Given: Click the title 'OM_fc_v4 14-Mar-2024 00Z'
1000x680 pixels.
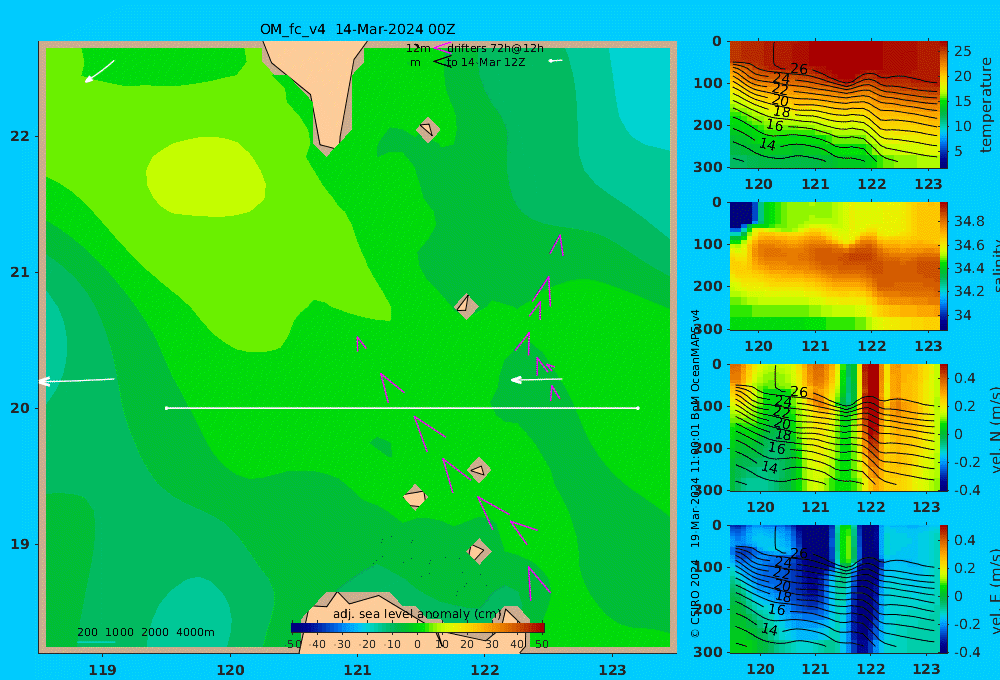Looking at the screenshot, I should click(x=357, y=29).
